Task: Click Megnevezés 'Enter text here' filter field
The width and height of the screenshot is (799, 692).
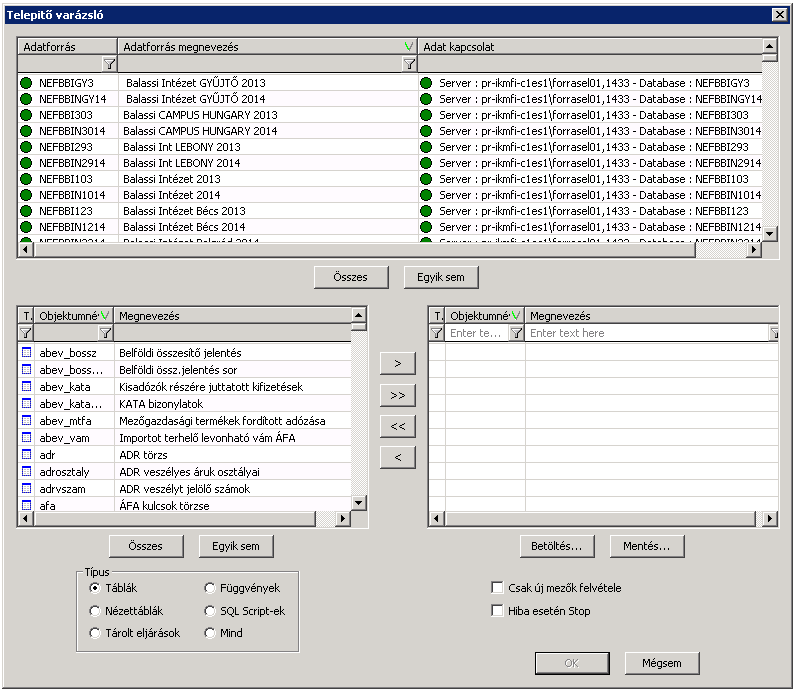Action: coord(647,333)
